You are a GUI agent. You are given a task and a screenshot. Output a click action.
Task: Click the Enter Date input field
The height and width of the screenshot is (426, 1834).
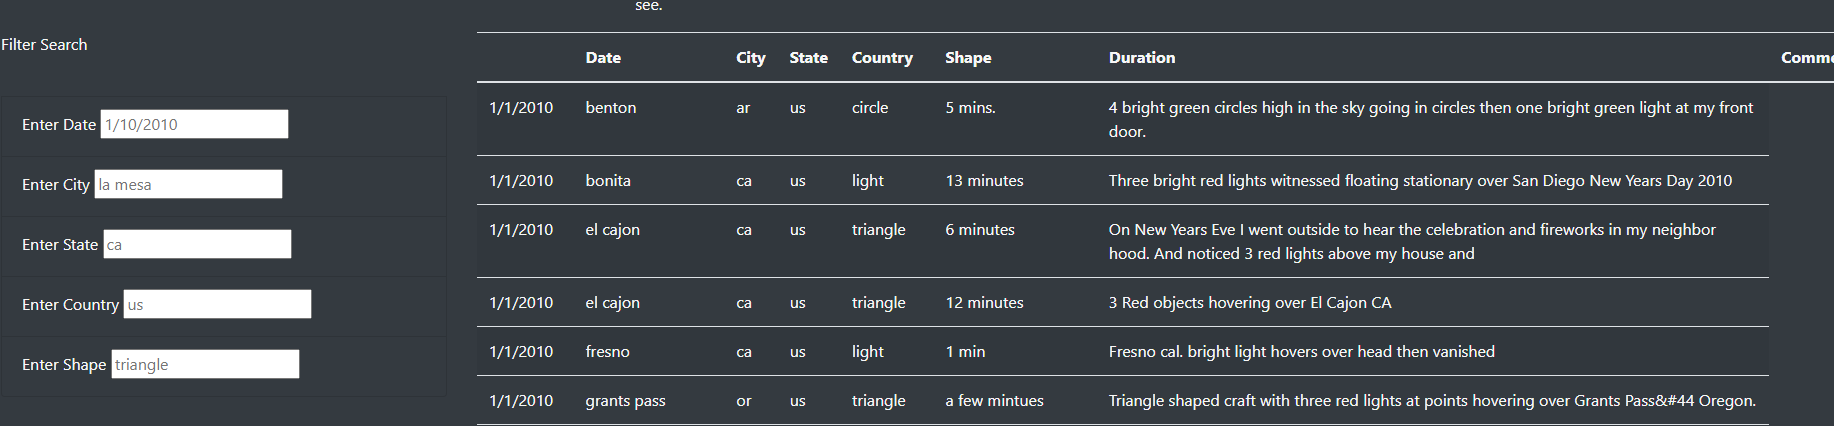point(194,124)
